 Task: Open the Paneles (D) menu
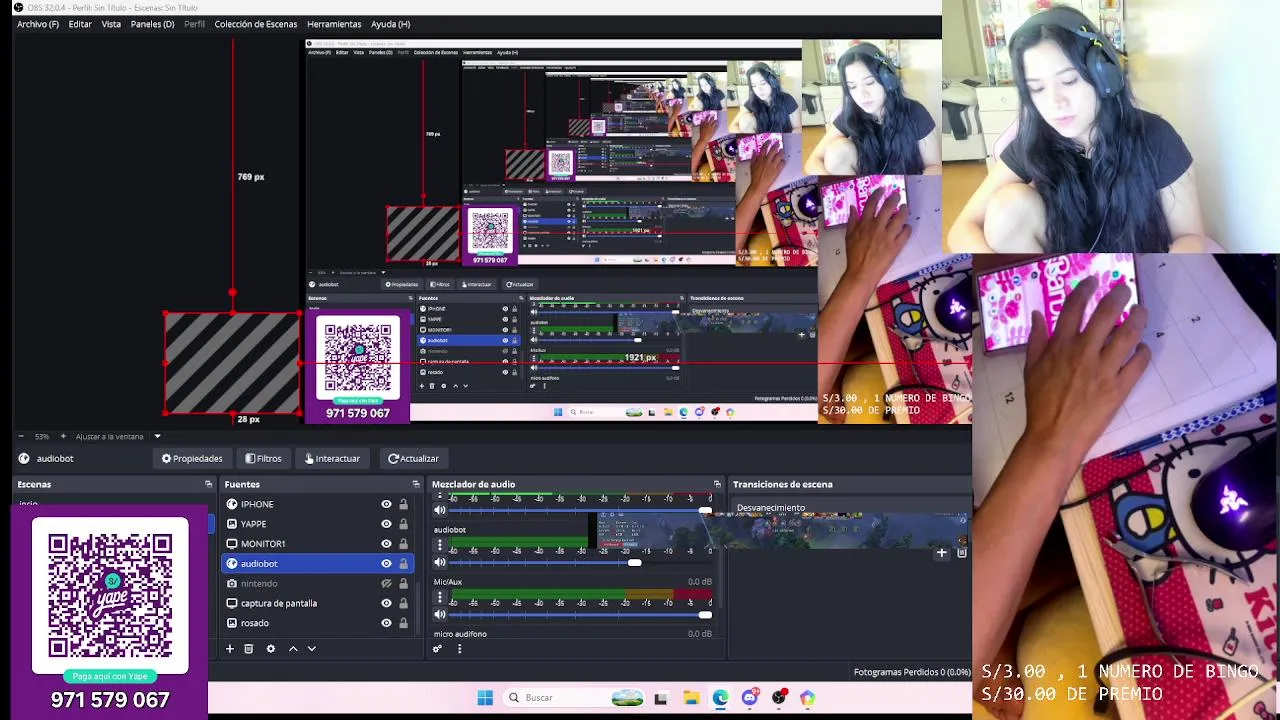pyautogui.click(x=152, y=24)
